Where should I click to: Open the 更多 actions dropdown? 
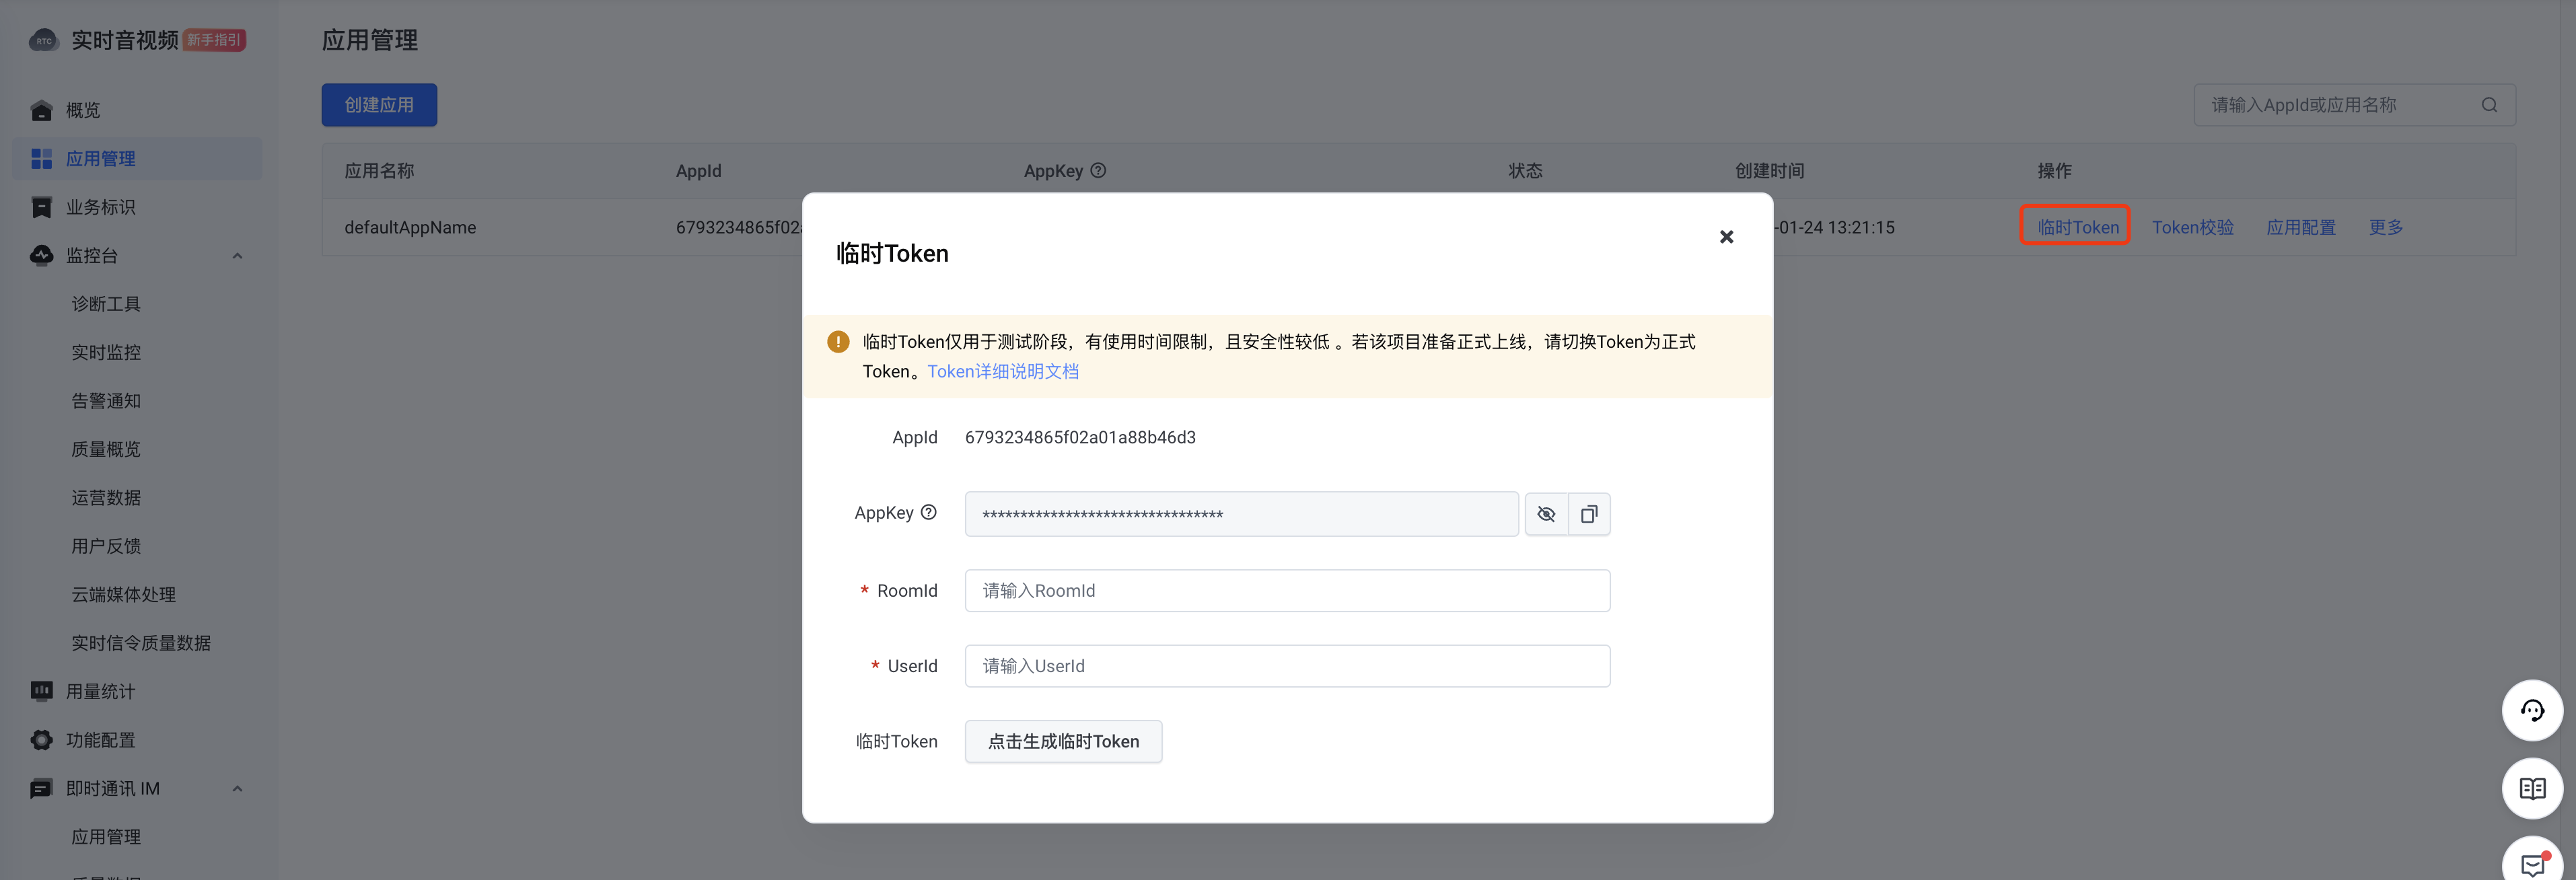[x=2385, y=227]
